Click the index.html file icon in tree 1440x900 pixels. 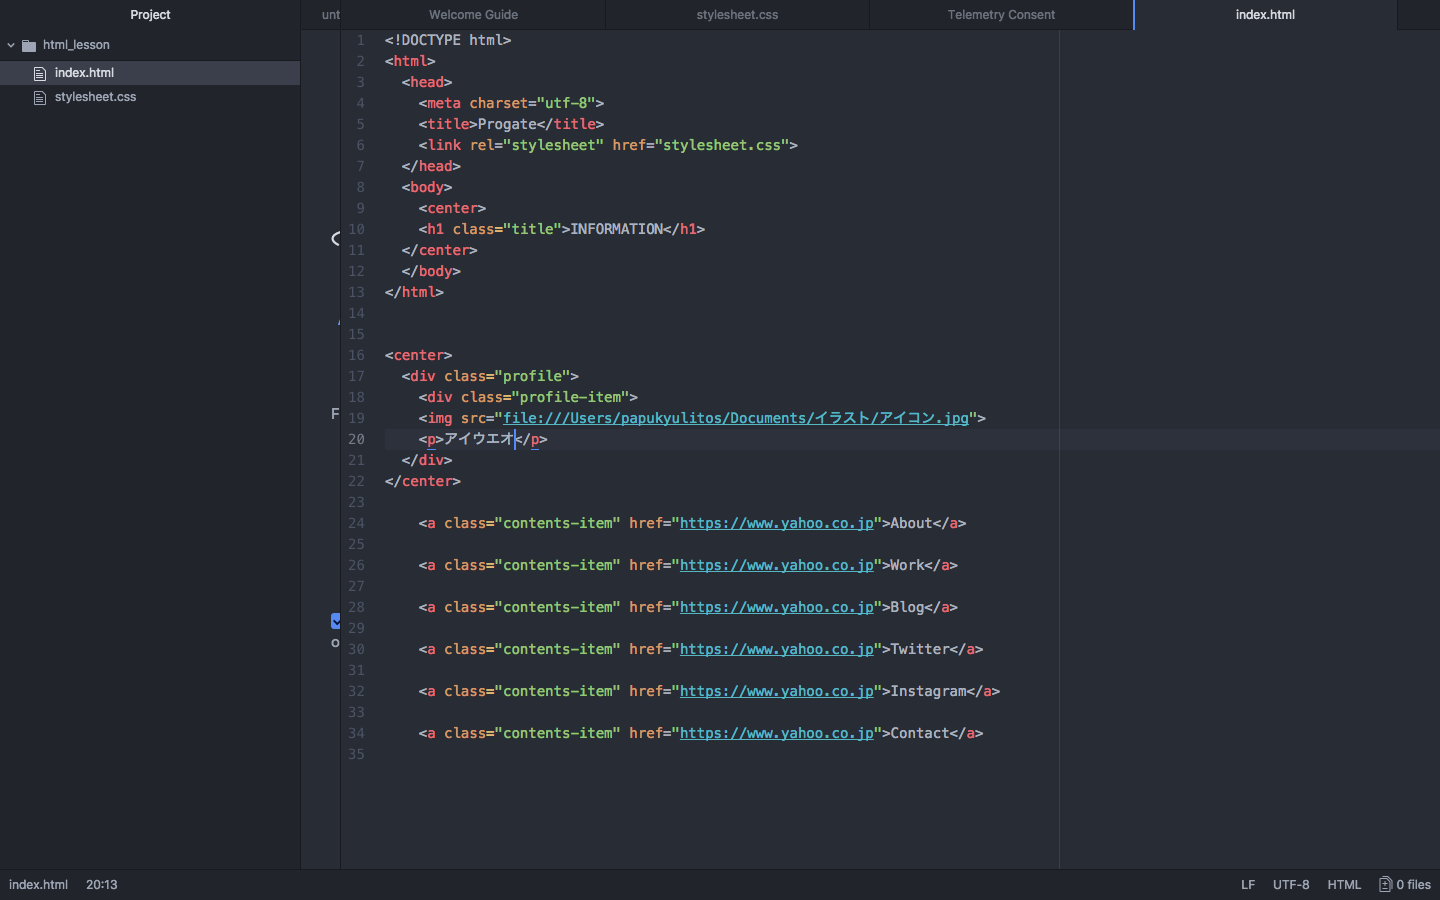click(x=40, y=73)
